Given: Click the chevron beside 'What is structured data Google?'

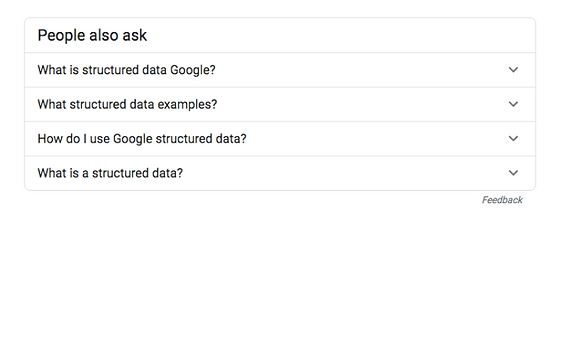Looking at the screenshot, I should point(513,69).
